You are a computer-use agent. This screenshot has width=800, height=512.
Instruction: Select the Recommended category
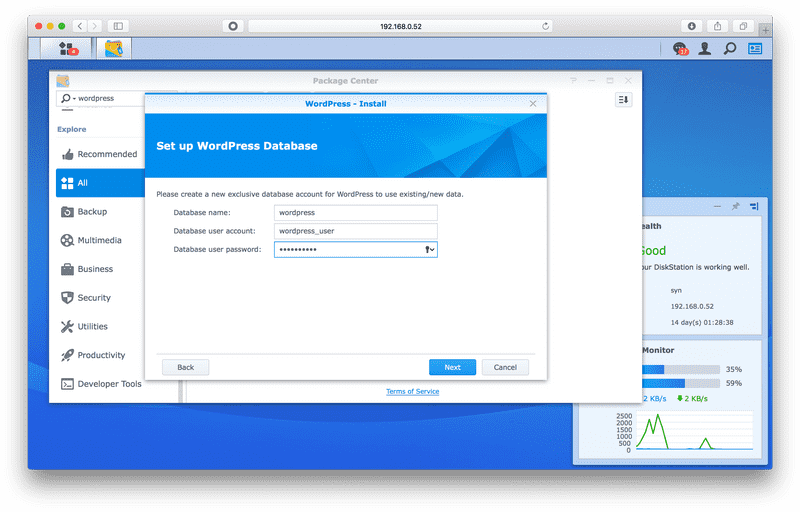[x=106, y=154]
